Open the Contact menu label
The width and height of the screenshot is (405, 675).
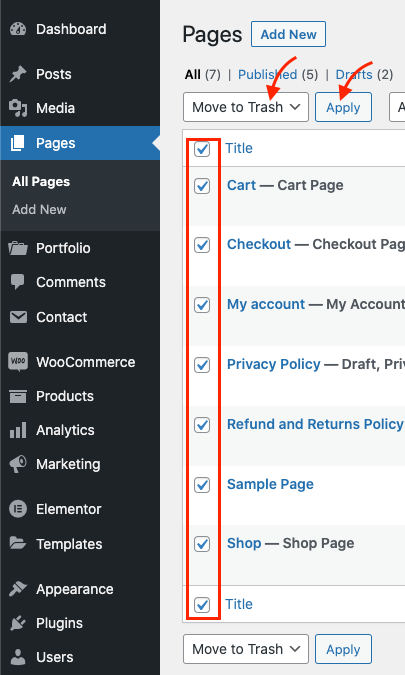point(62,317)
